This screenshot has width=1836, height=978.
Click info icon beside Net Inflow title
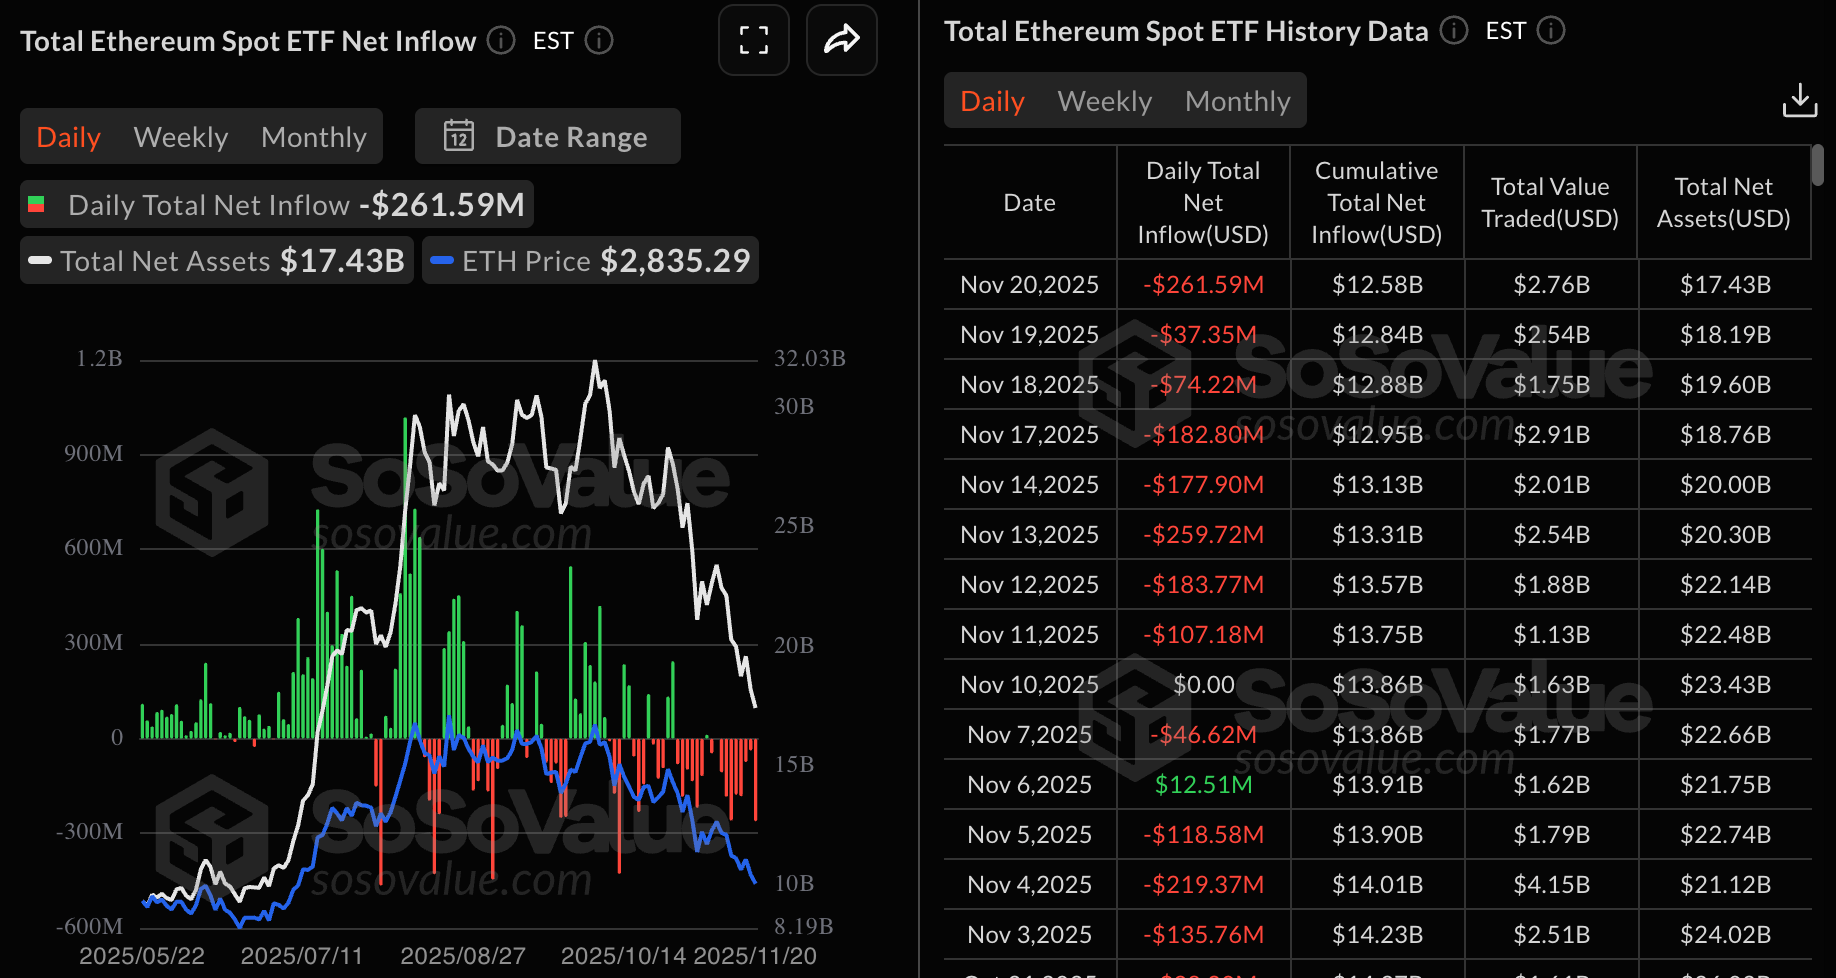[x=501, y=40]
